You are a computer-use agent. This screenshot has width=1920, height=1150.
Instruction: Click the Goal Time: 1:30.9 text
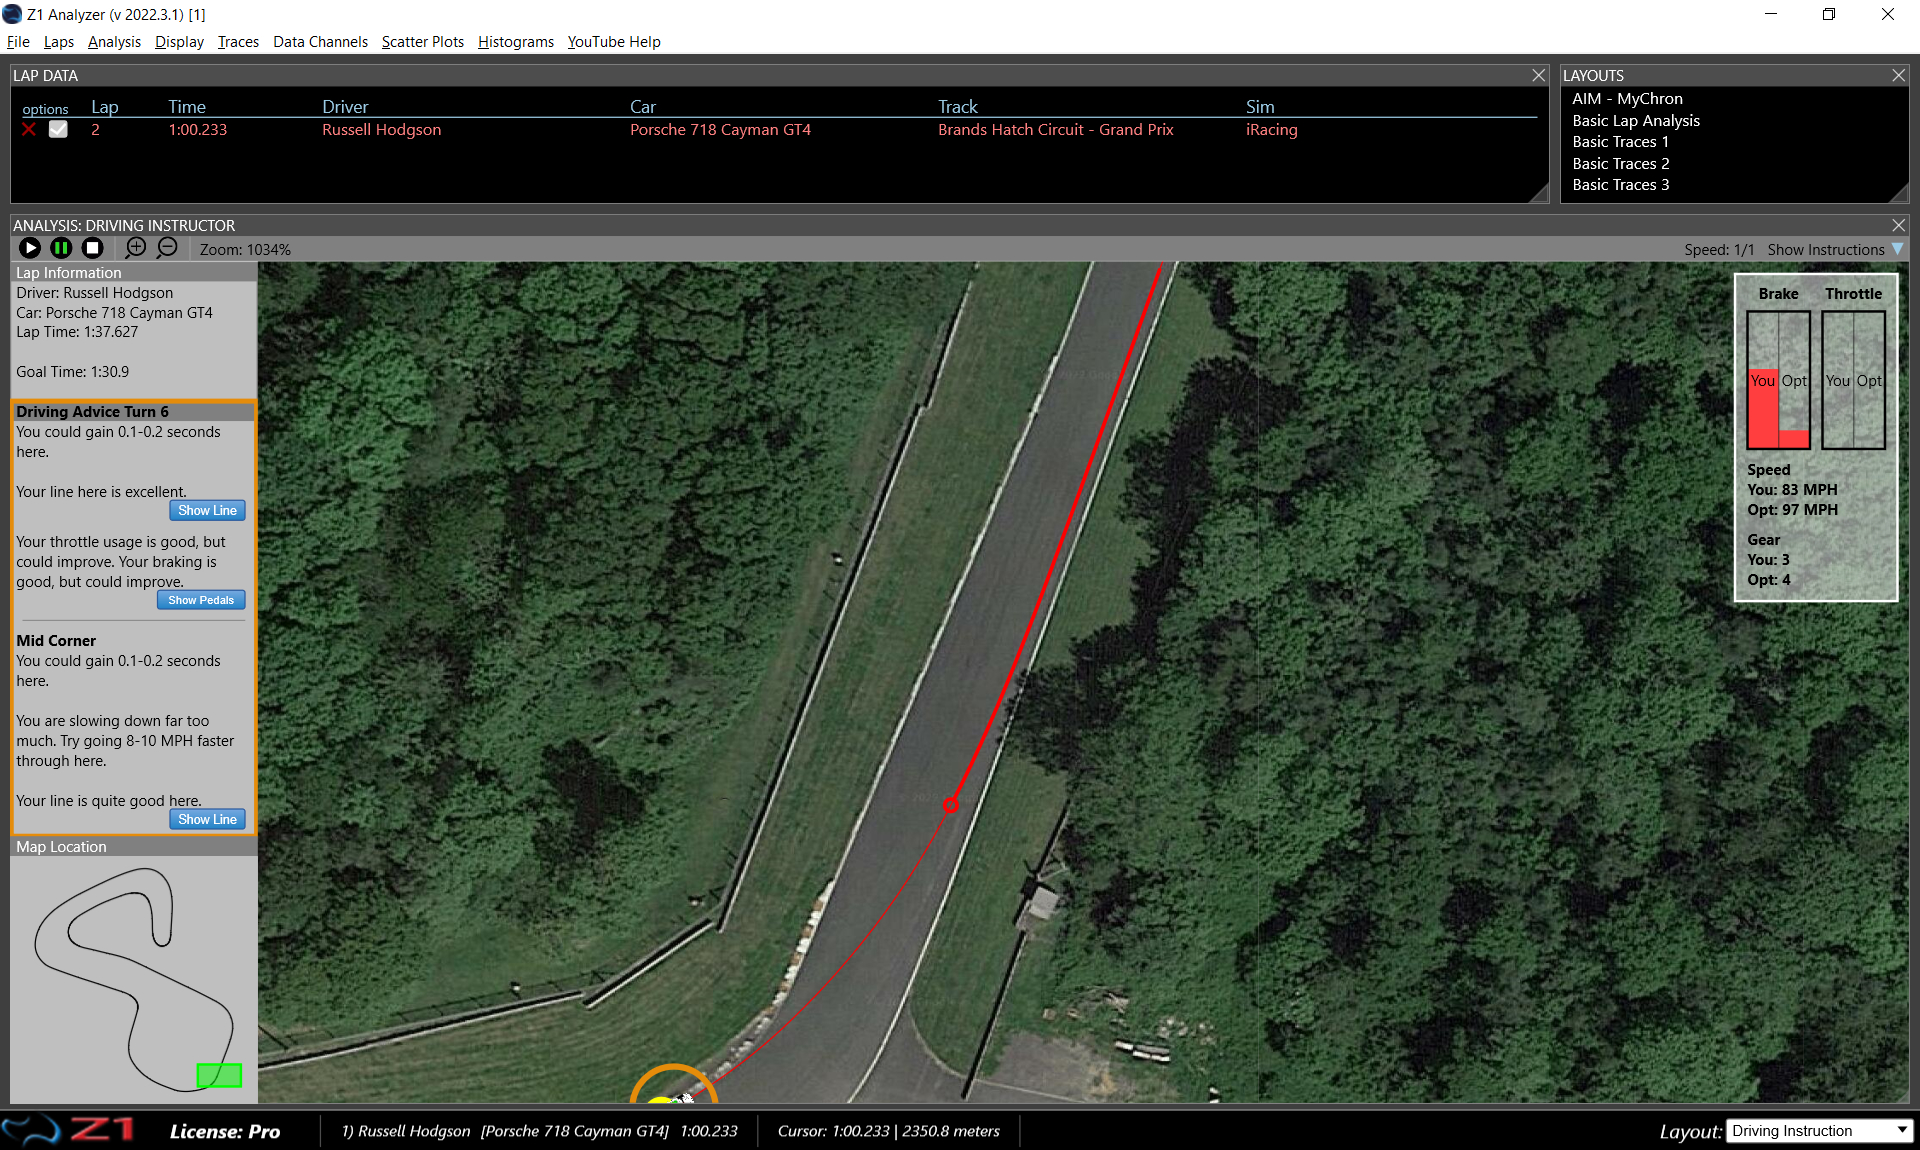tap(72, 372)
